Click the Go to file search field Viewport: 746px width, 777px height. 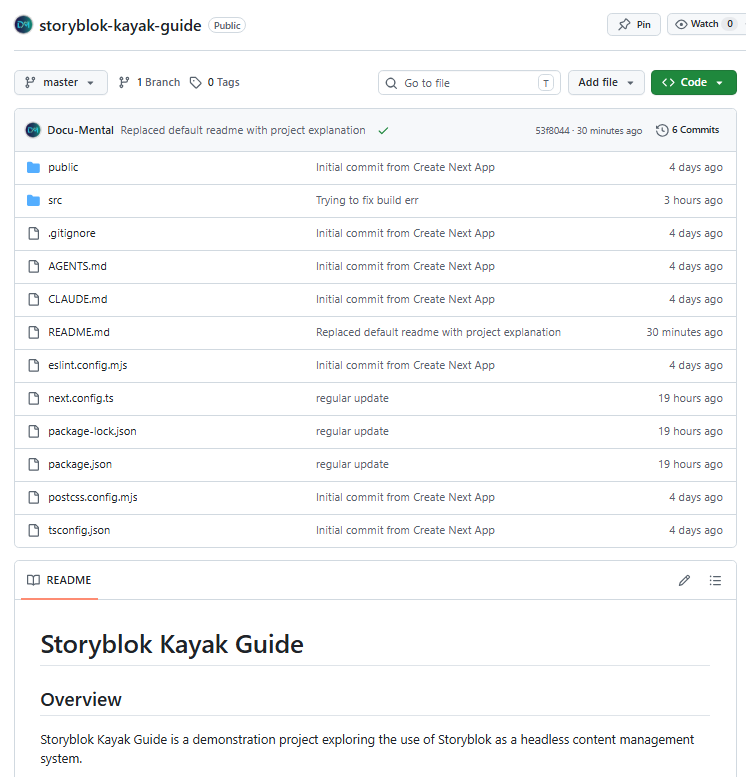(x=469, y=83)
